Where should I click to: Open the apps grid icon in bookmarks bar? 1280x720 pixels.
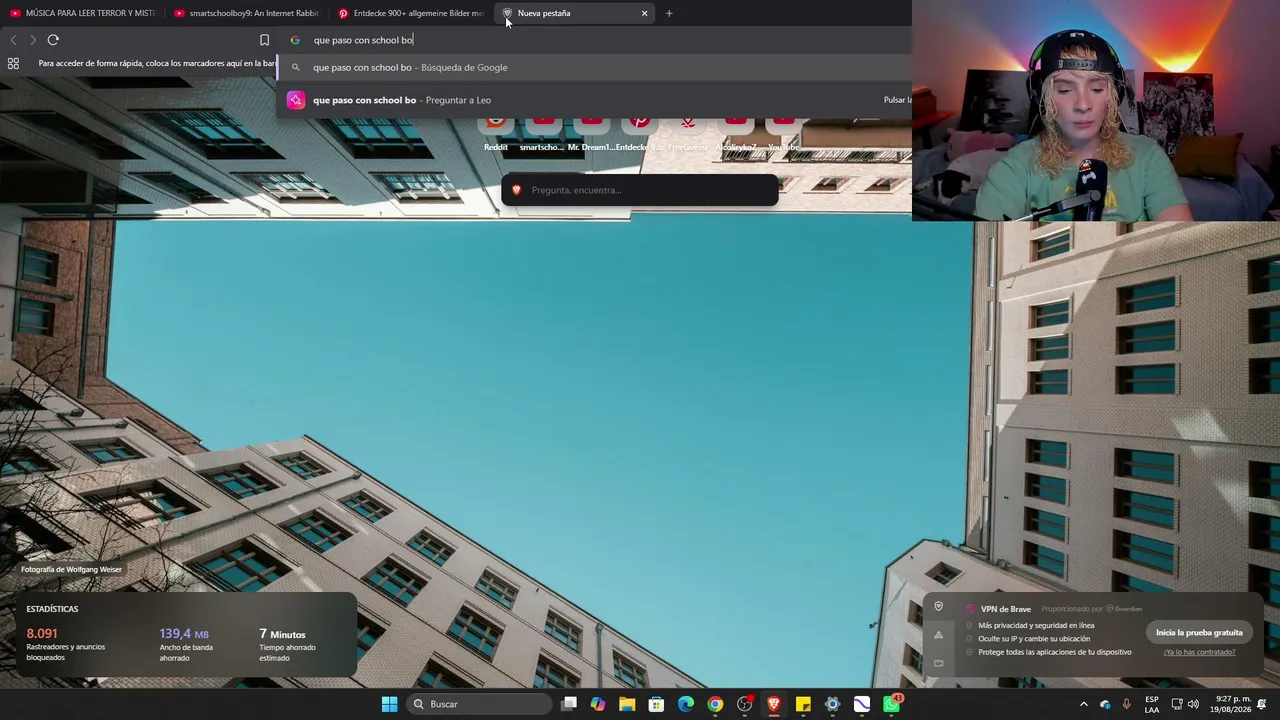point(13,63)
